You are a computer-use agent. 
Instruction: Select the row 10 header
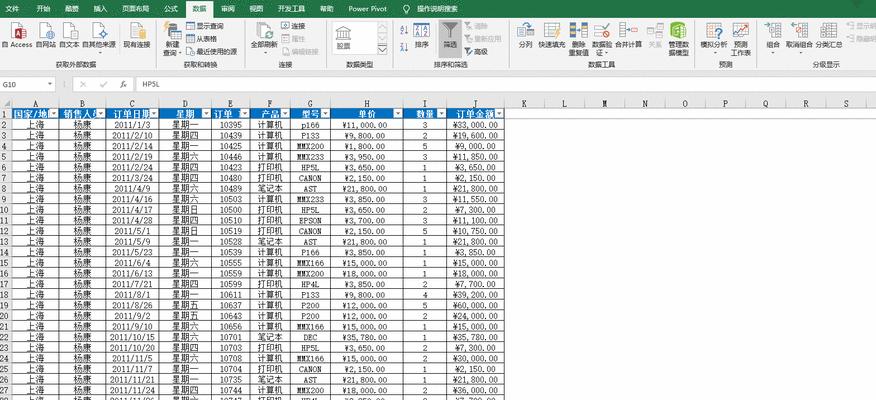pos(6,210)
